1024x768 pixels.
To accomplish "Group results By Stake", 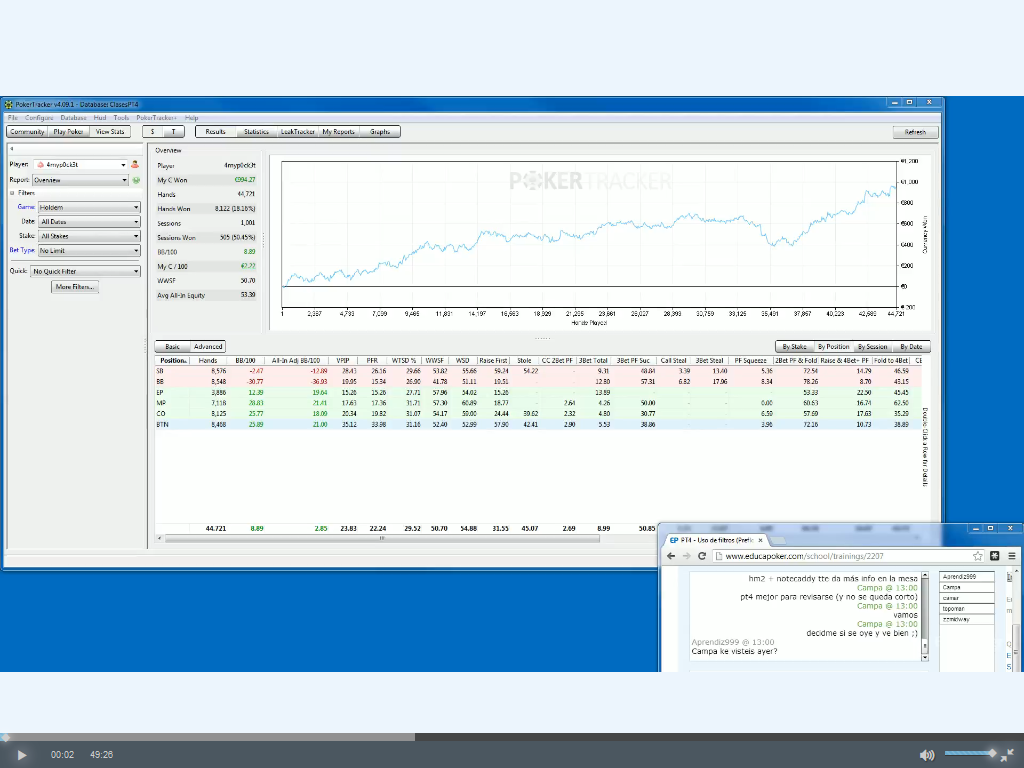I will click(795, 347).
